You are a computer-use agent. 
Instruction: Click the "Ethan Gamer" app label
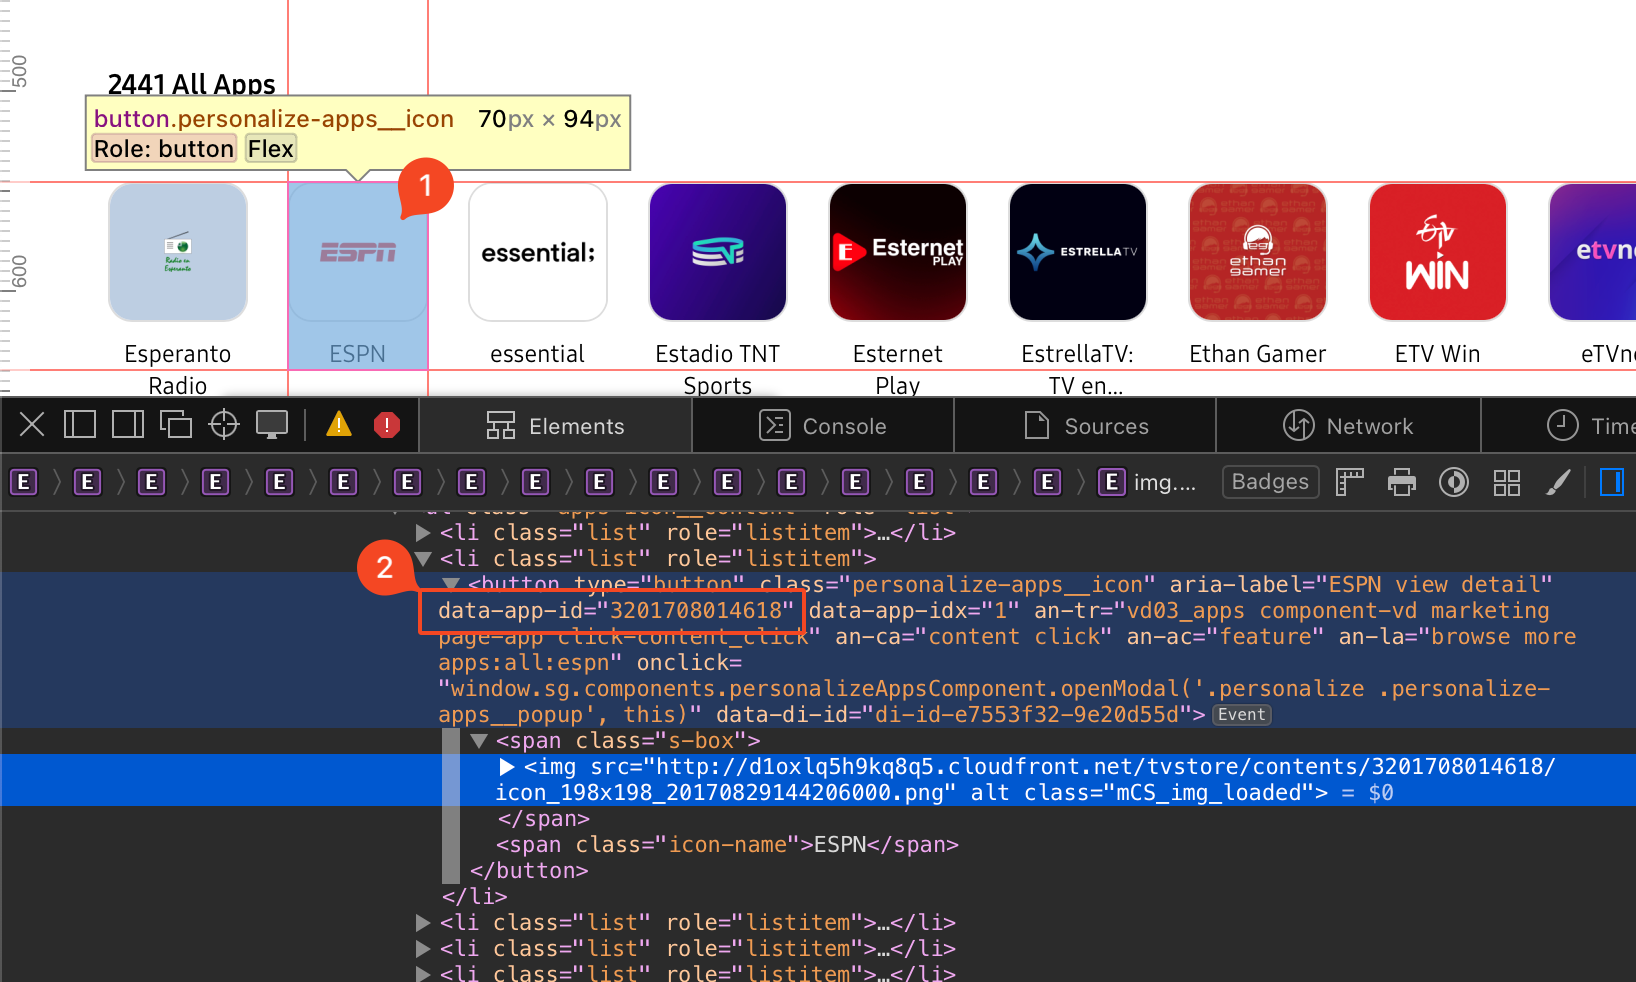(x=1258, y=354)
